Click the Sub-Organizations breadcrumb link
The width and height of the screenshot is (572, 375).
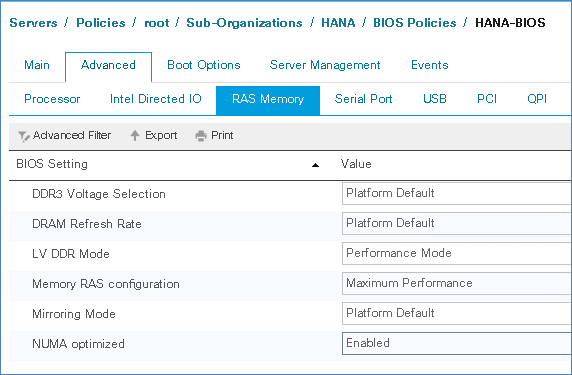[x=244, y=23]
